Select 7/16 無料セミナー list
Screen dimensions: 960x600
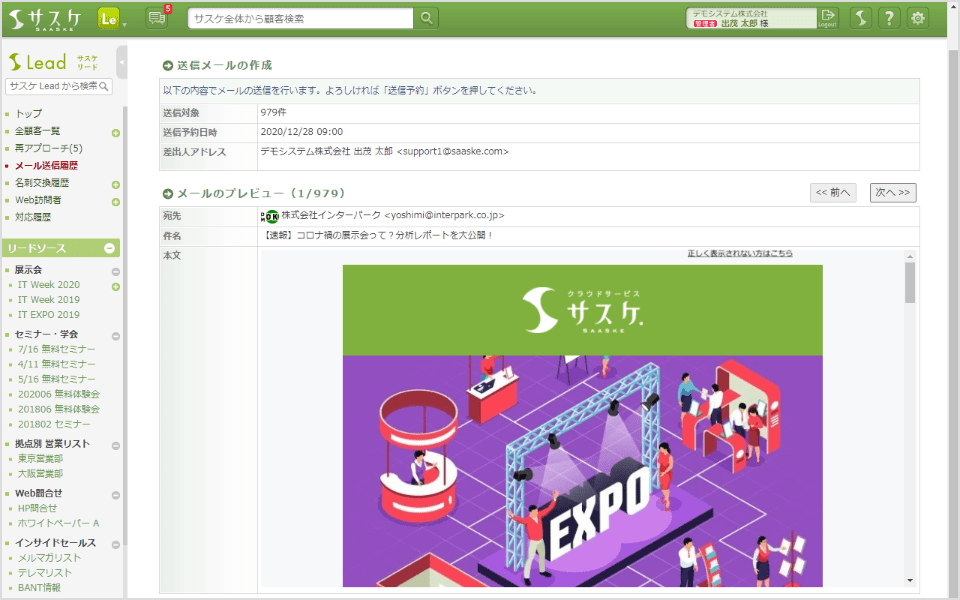click(x=56, y=349)
